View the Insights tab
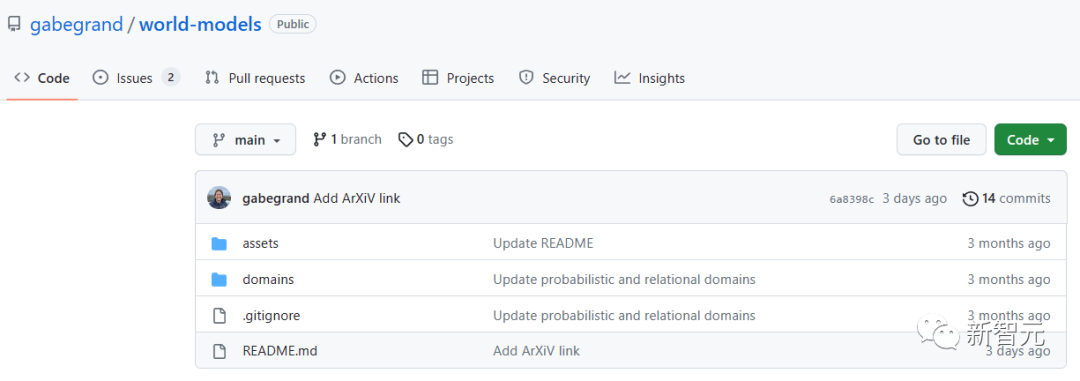Screen dimensions: 1080x381 point(650,78)
